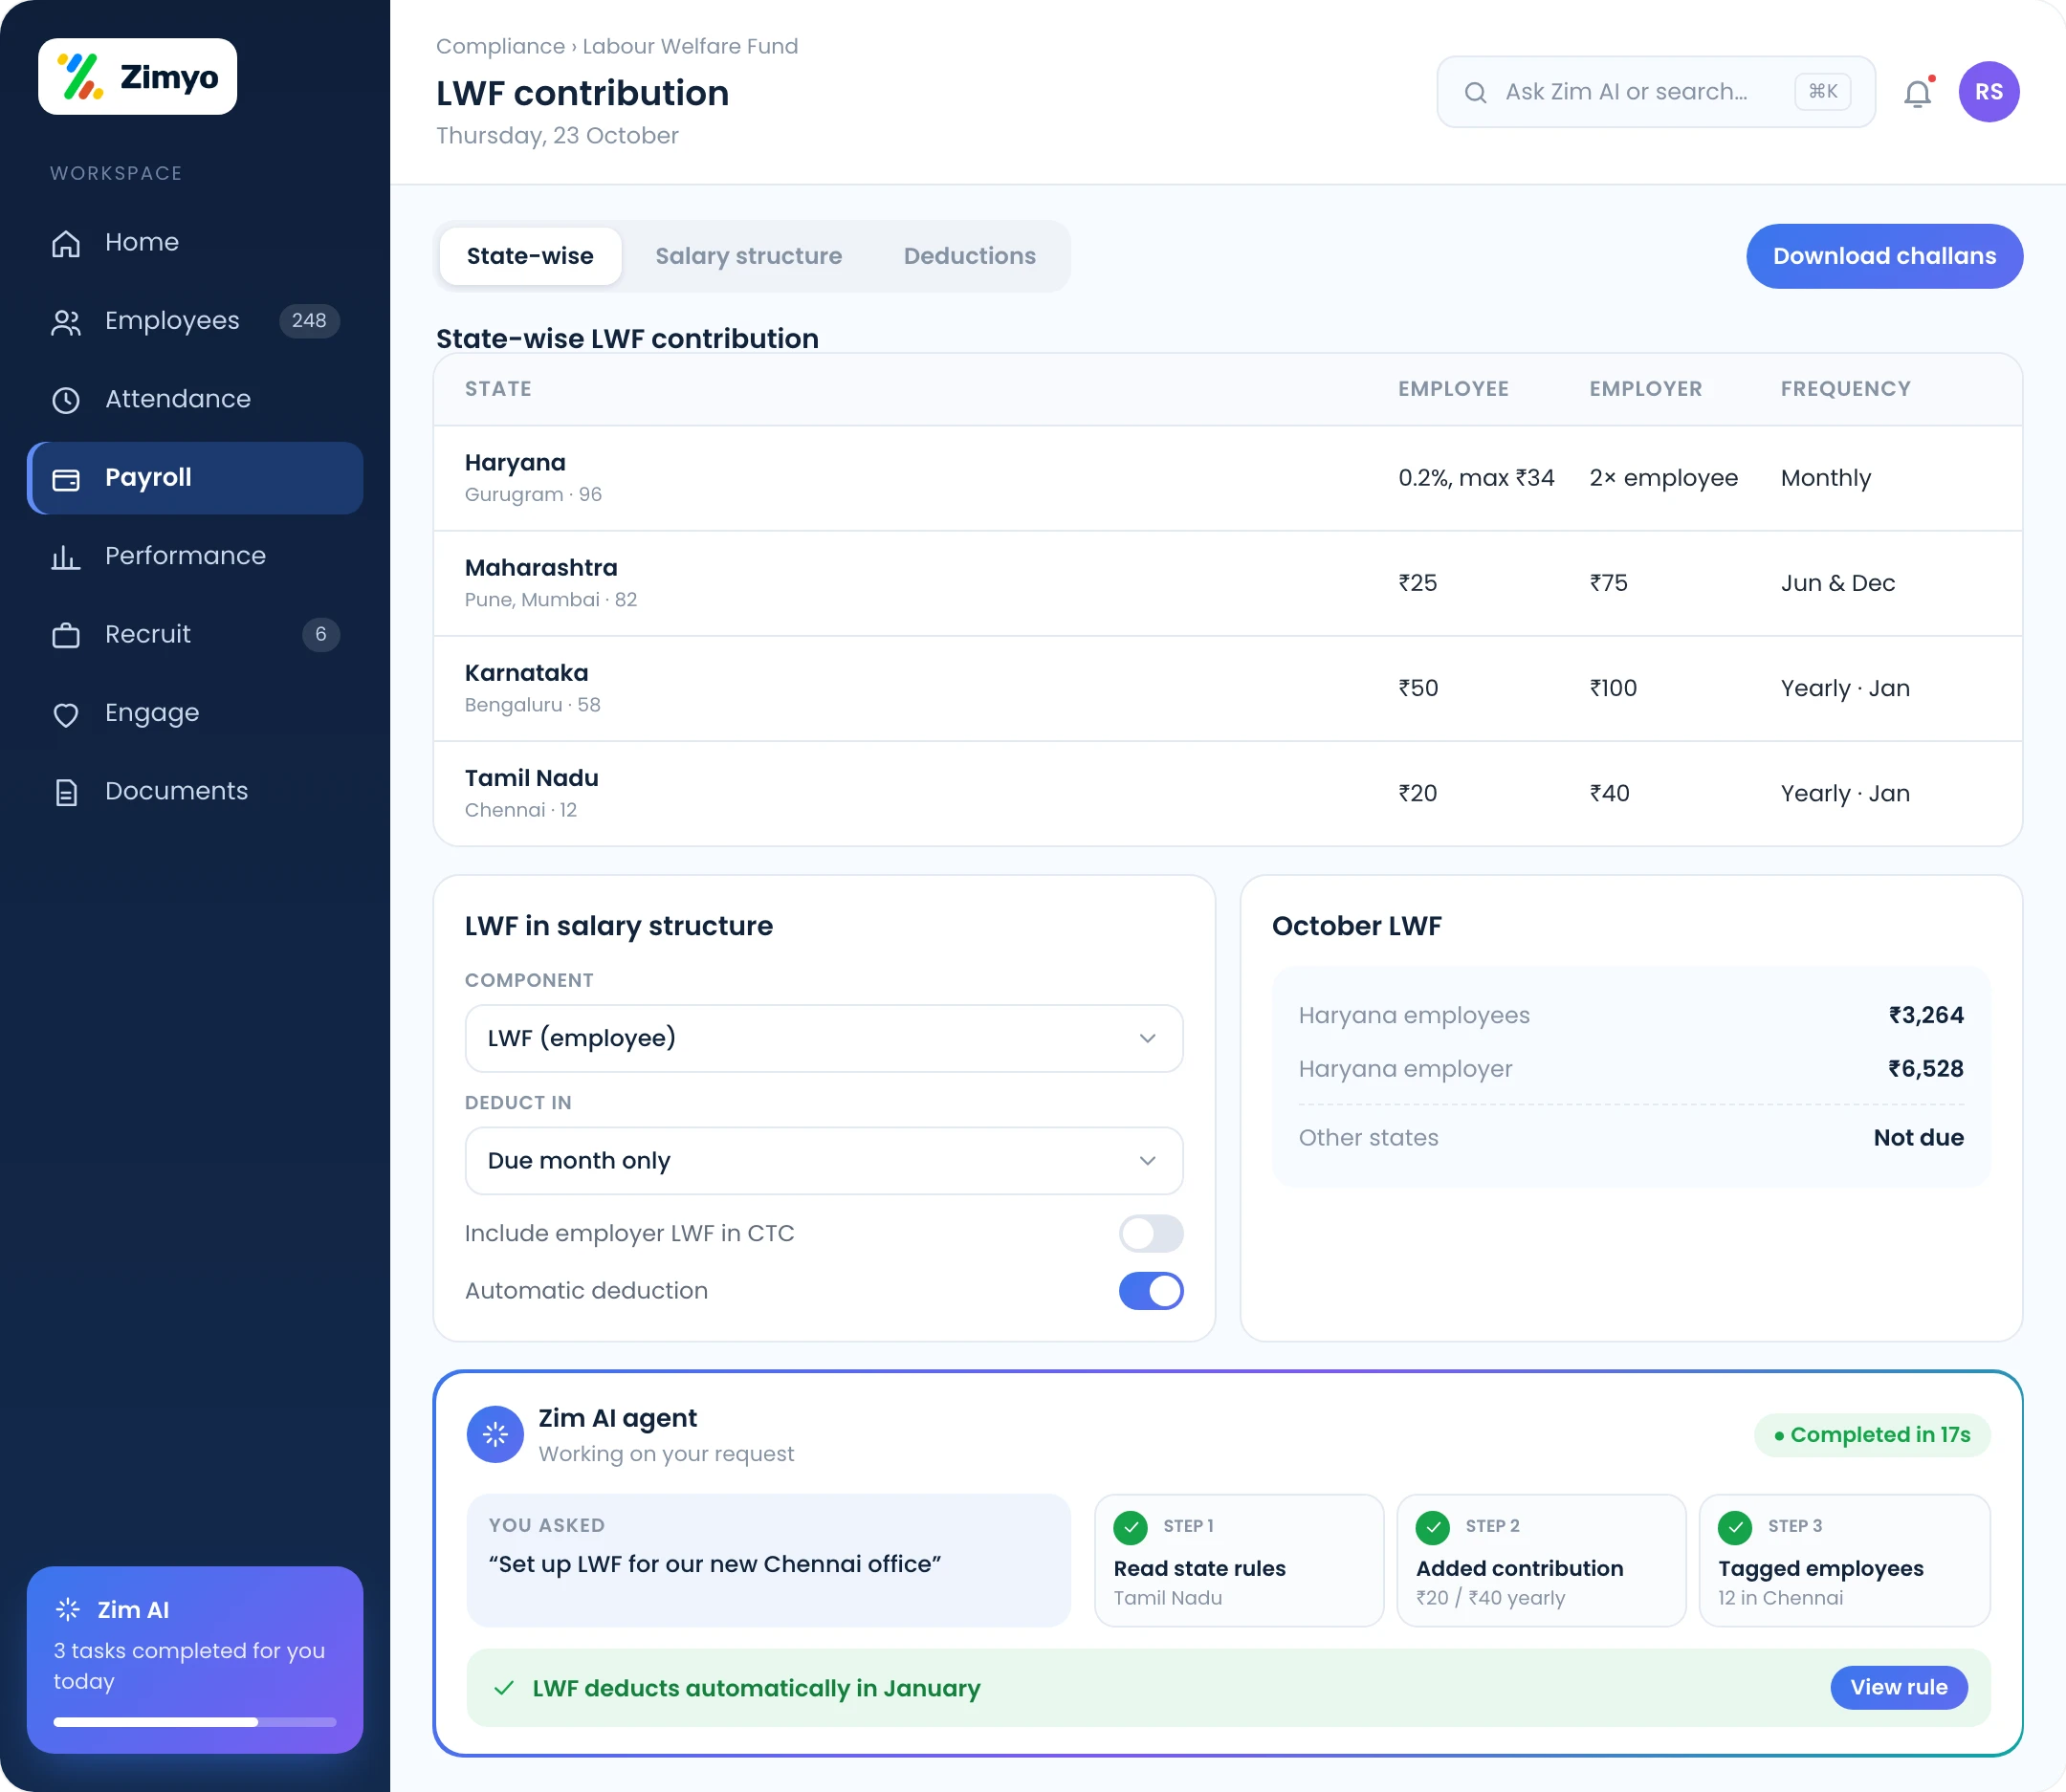
Task: Click the RS user avatar
Action: (1988, 92)
